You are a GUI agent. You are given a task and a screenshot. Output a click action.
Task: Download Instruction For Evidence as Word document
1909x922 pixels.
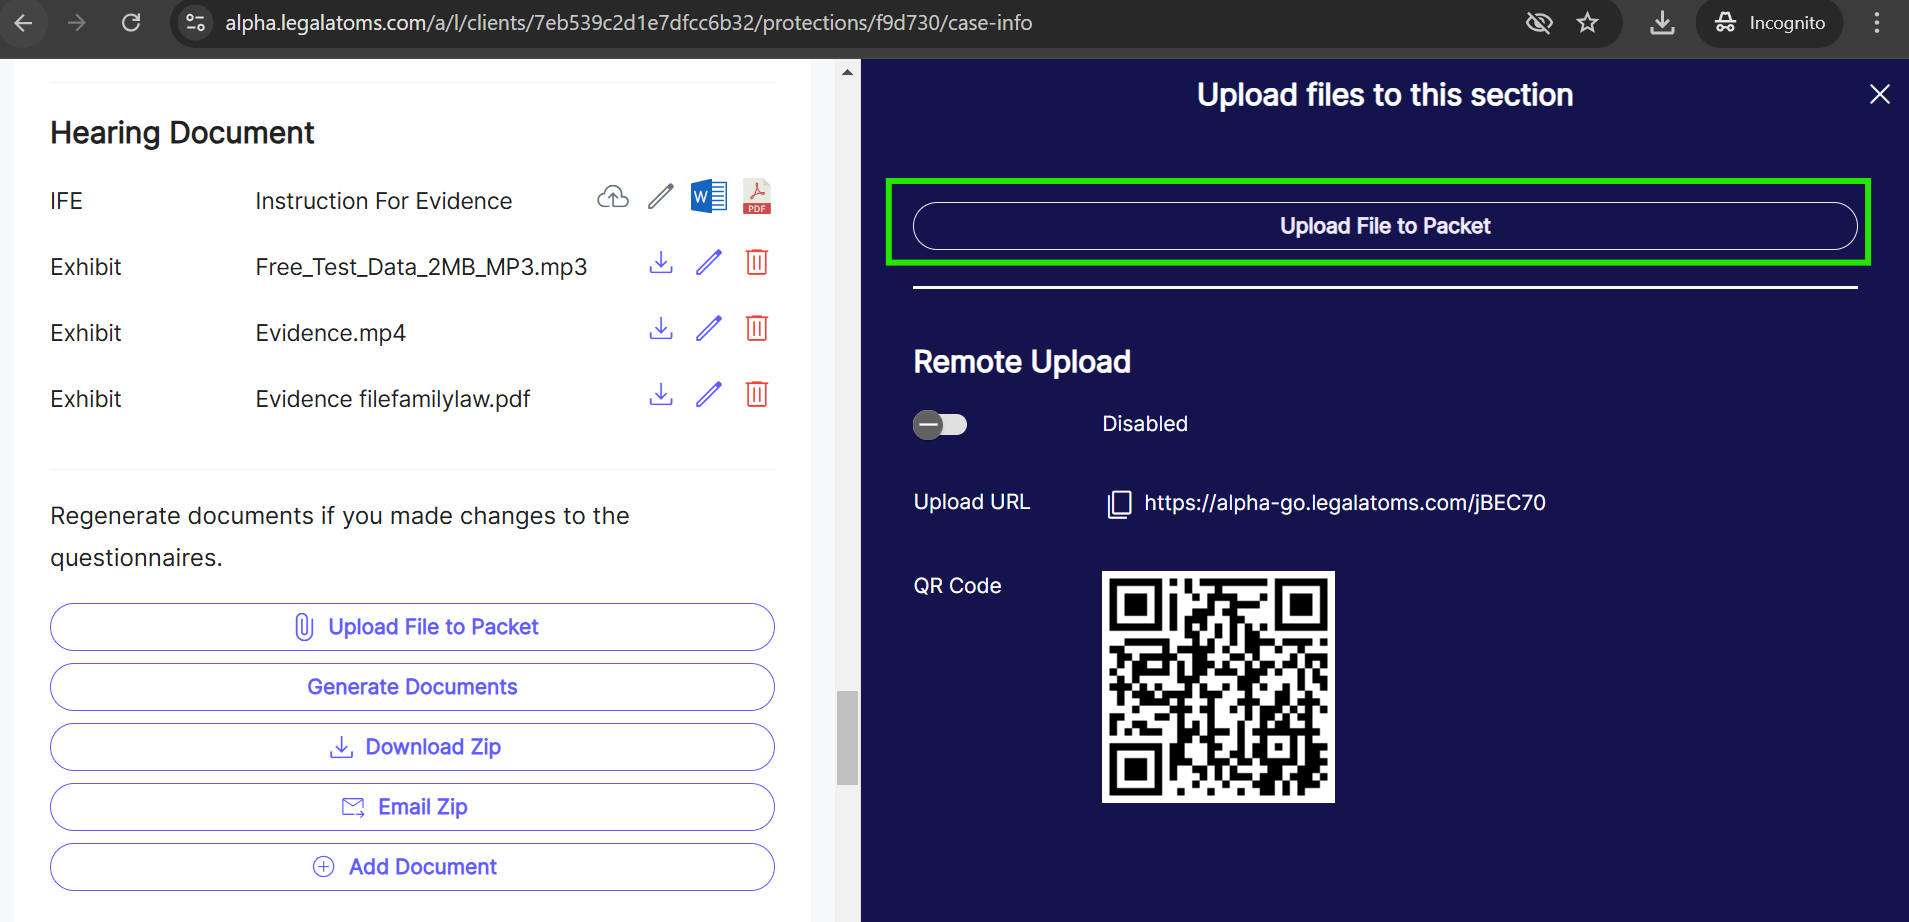709,196
